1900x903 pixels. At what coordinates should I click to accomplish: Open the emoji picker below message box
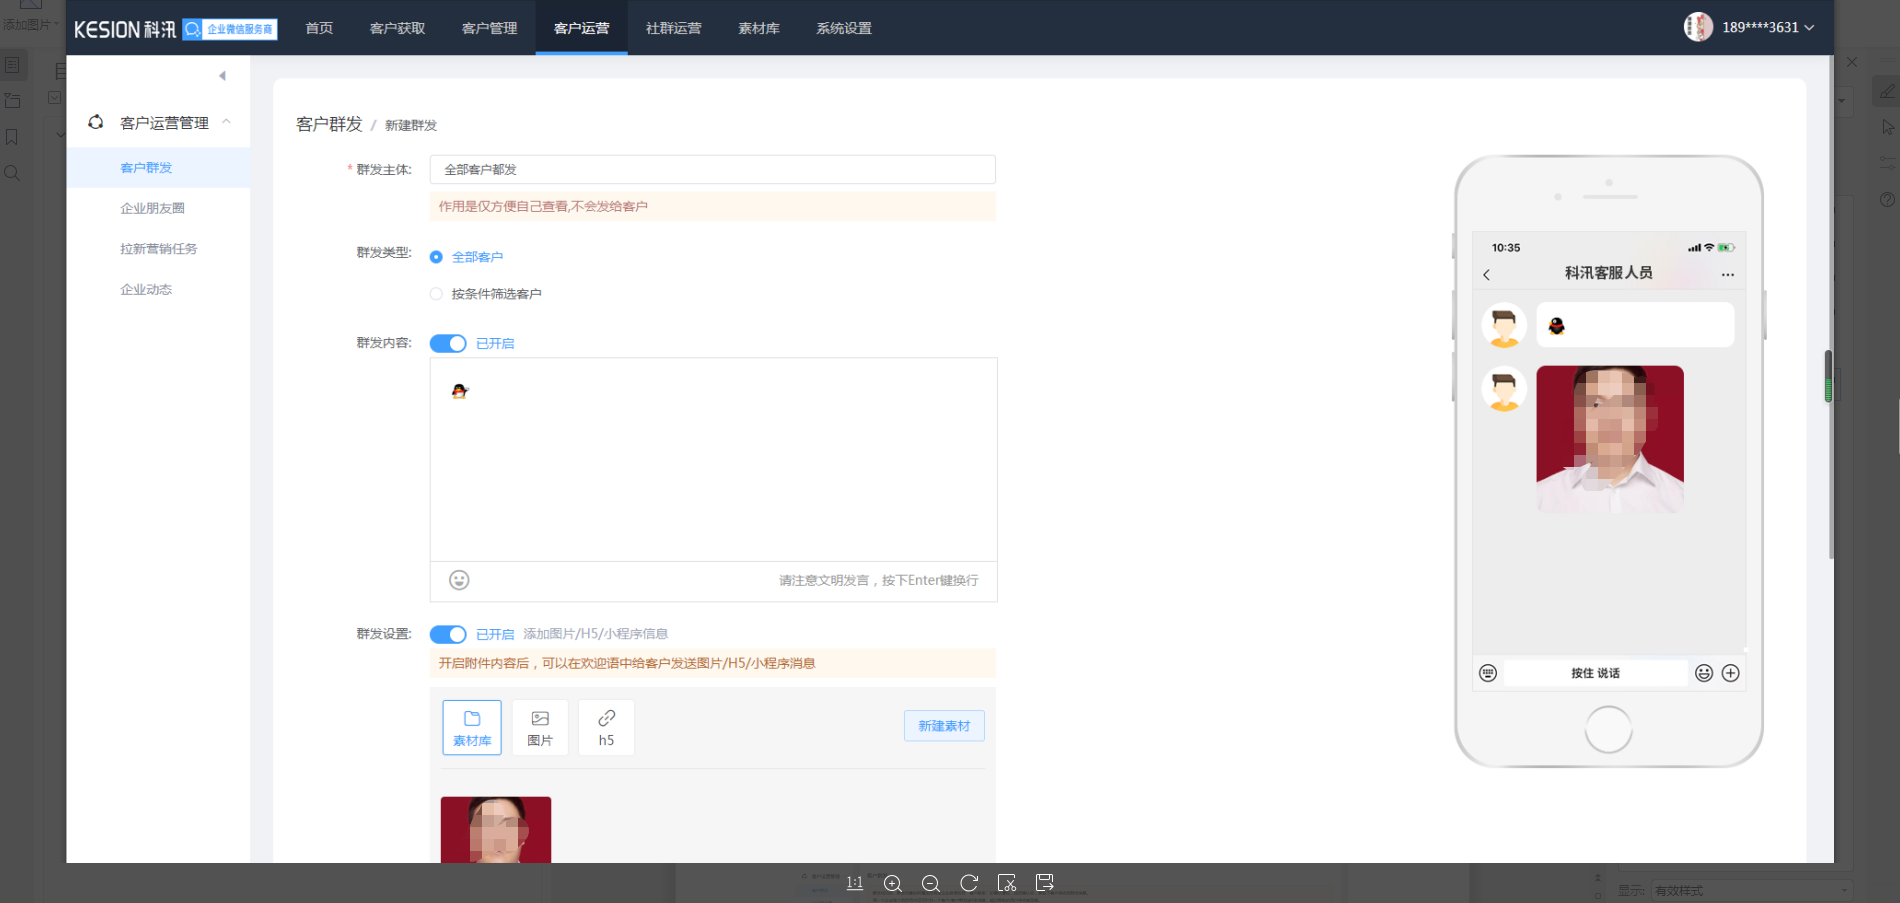459,580
